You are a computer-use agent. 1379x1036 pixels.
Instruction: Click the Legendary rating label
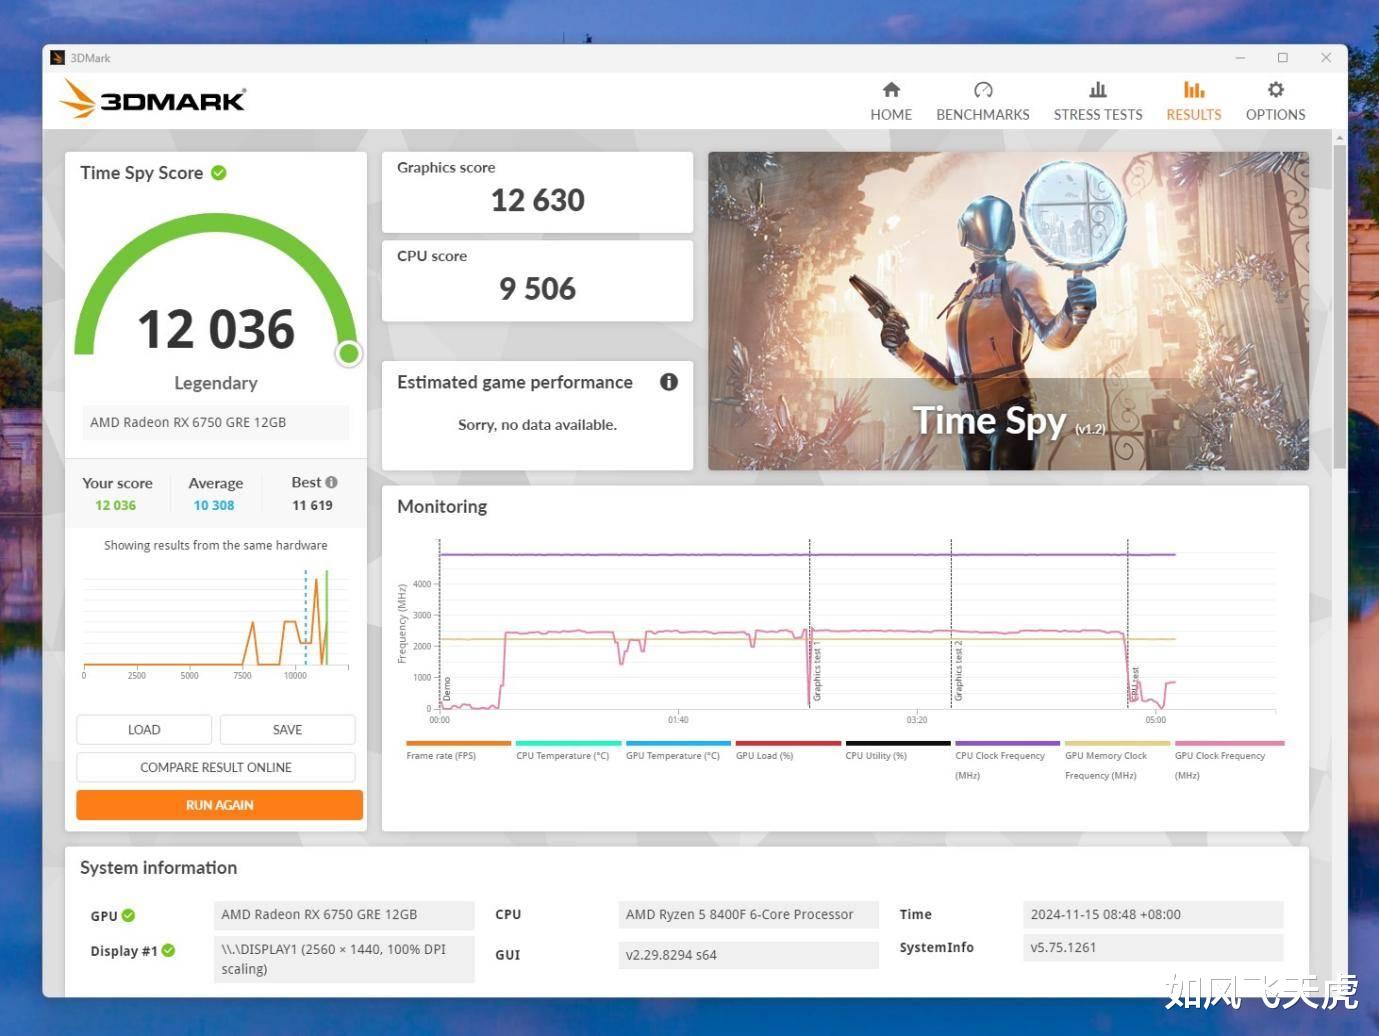click(216, 383)
